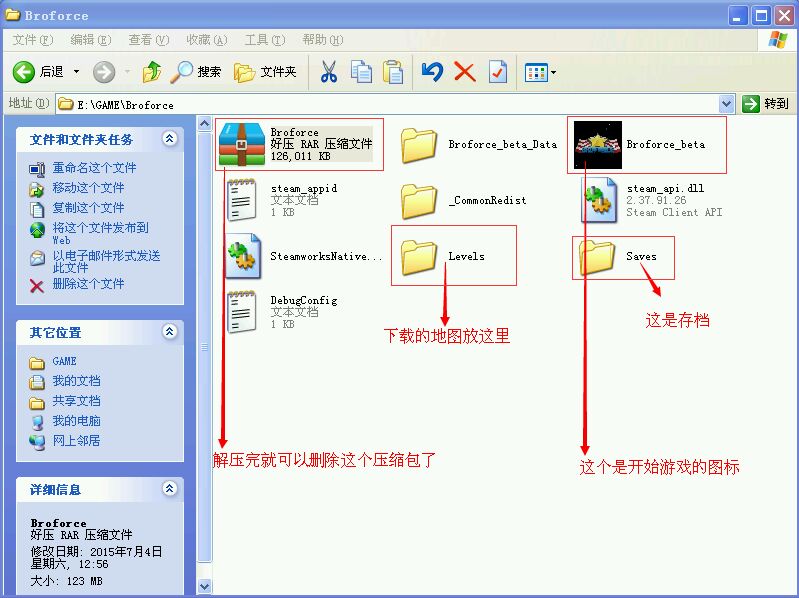Collapse the 详细信息 panel

[x=170, y=488]
